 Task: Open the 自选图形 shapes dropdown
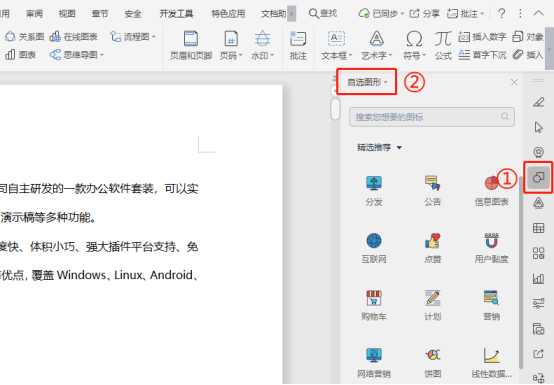(x=367, y=82)
